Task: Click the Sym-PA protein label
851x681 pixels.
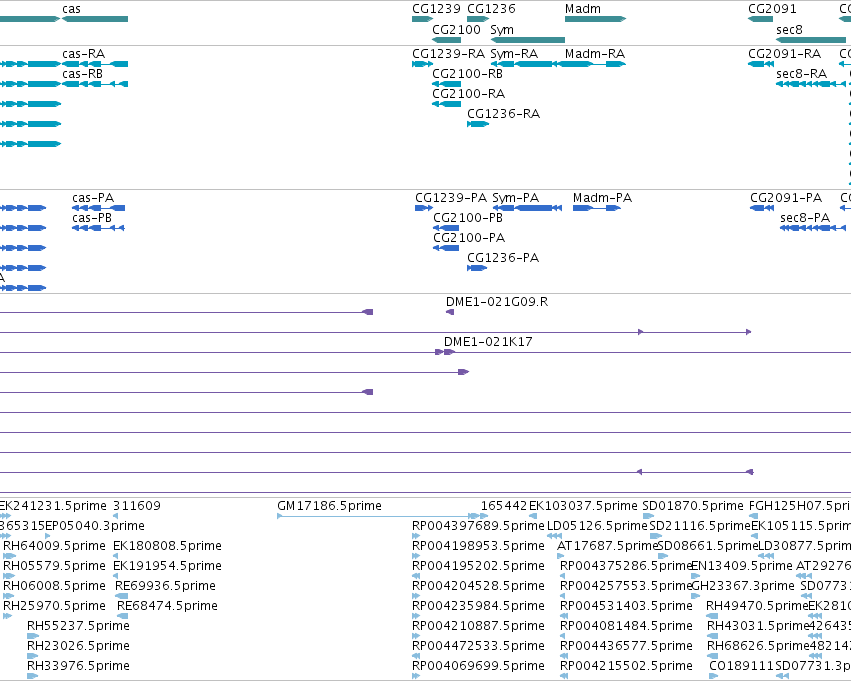Action: 516,198
